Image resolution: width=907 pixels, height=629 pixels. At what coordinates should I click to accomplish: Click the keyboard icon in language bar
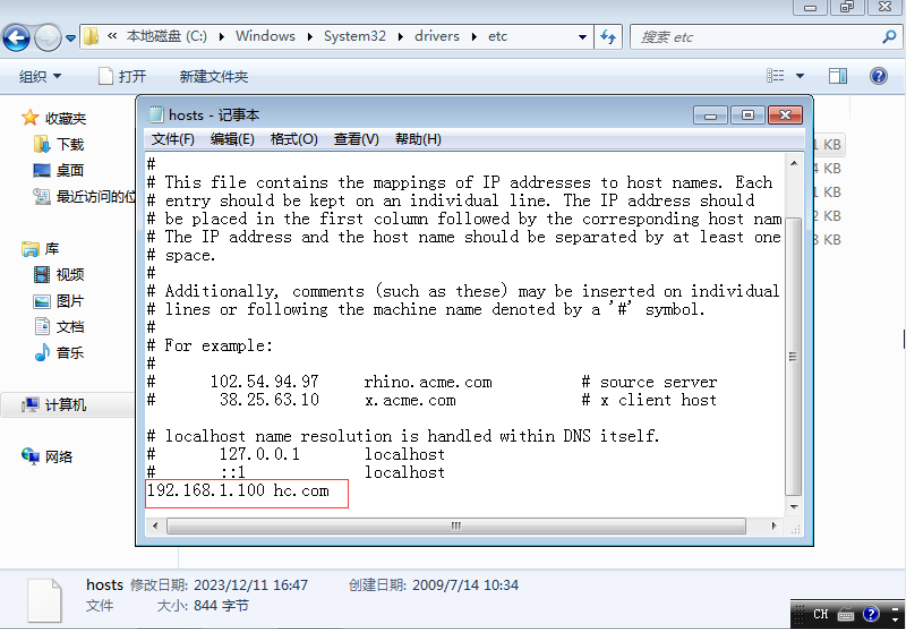[x=846, y=615]
